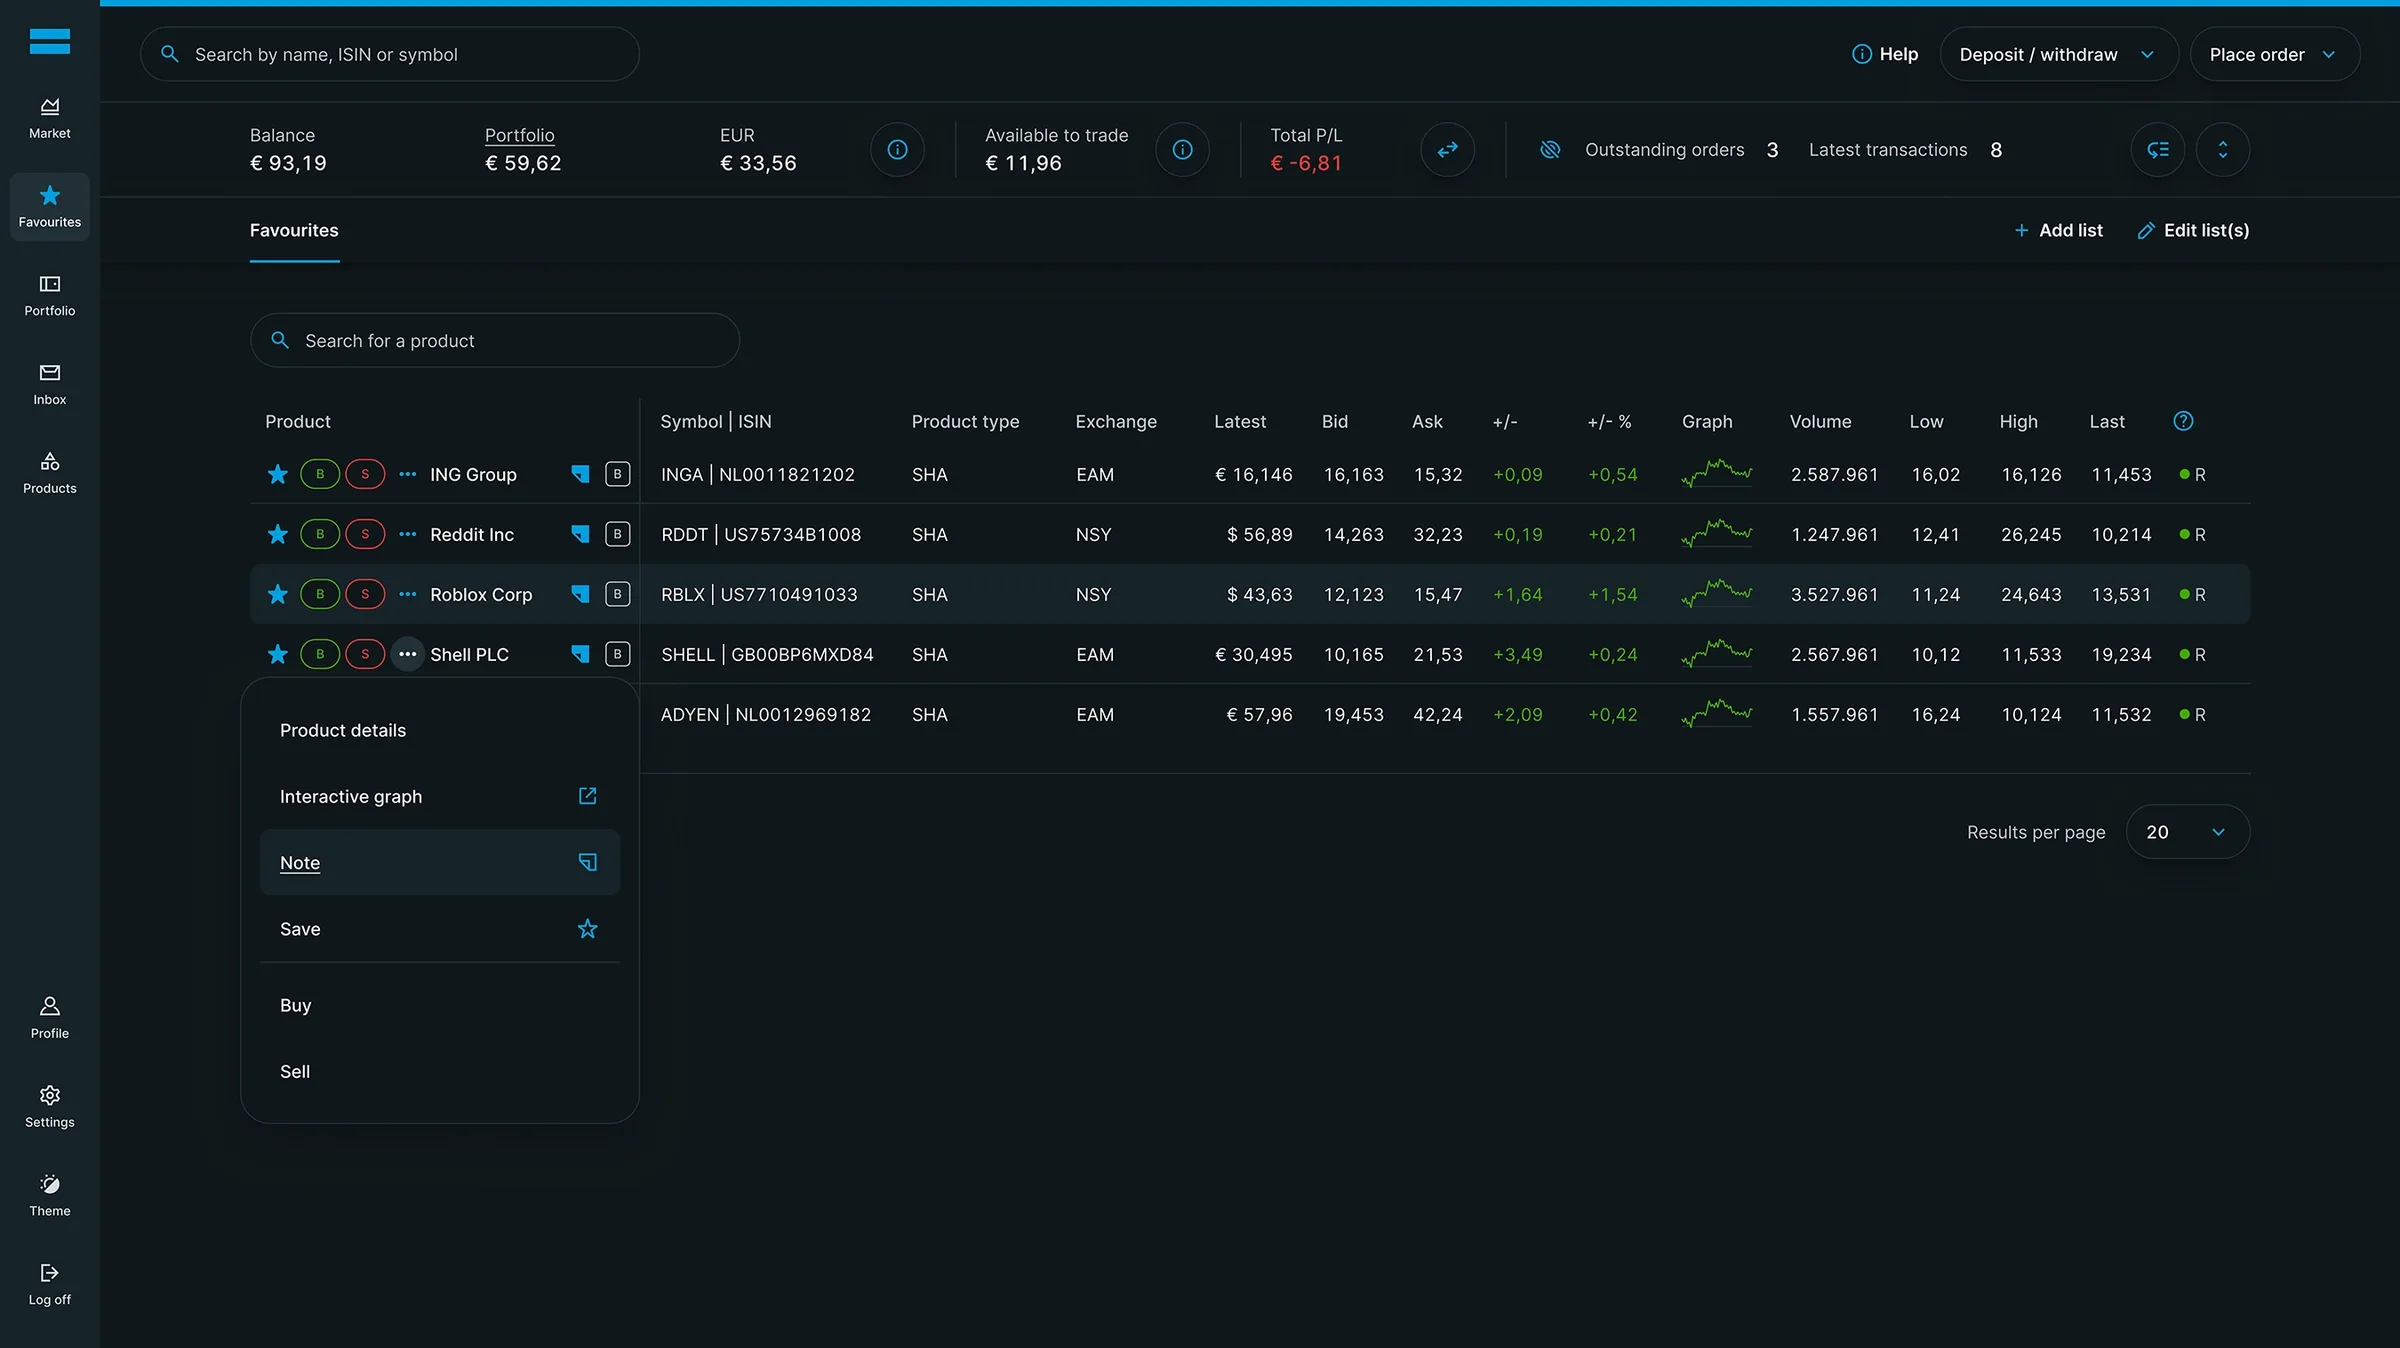Unfavourite ING Group with its star

[277, 474]
